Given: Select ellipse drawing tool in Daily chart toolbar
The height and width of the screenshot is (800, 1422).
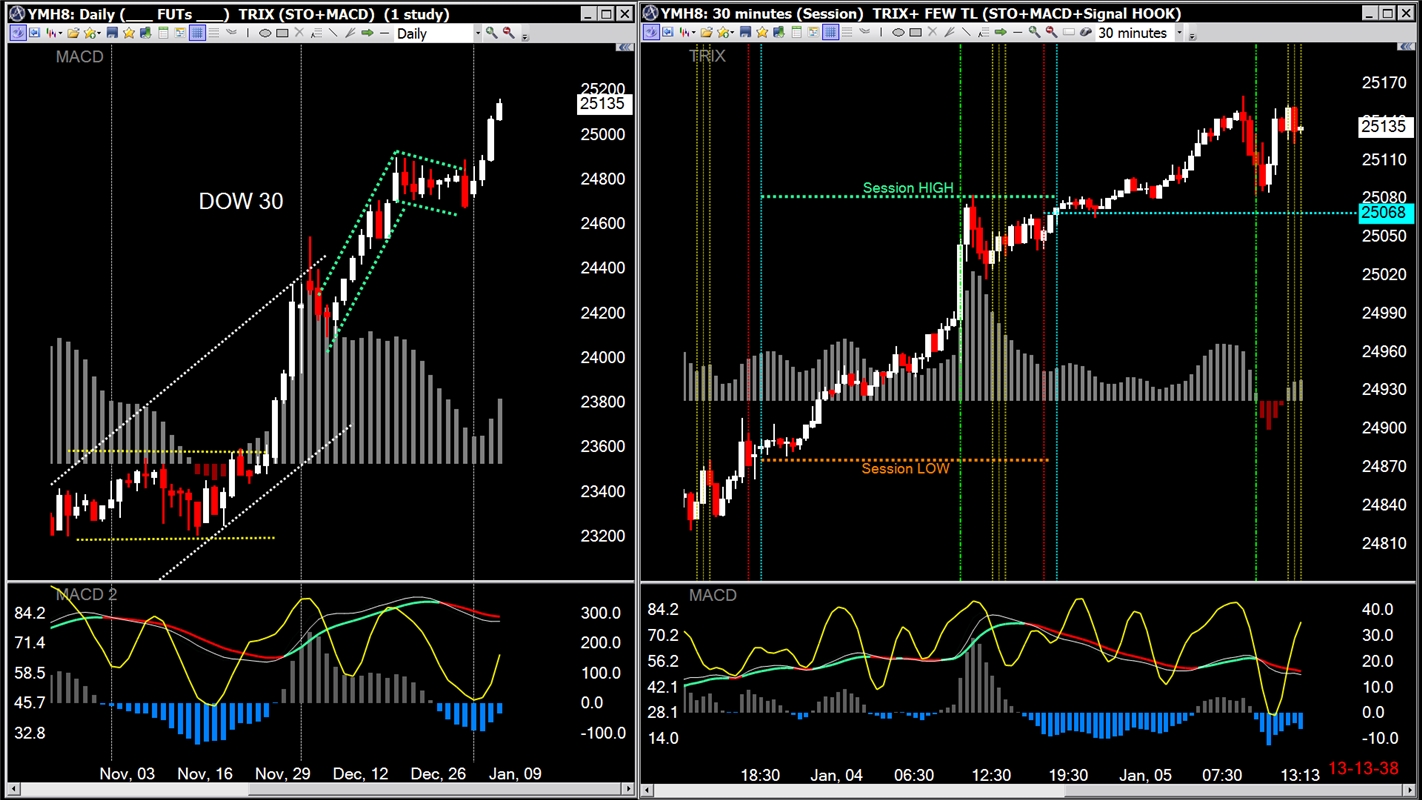Looking at the screenshot, I should pyautogui.click(x=265, y=33).
